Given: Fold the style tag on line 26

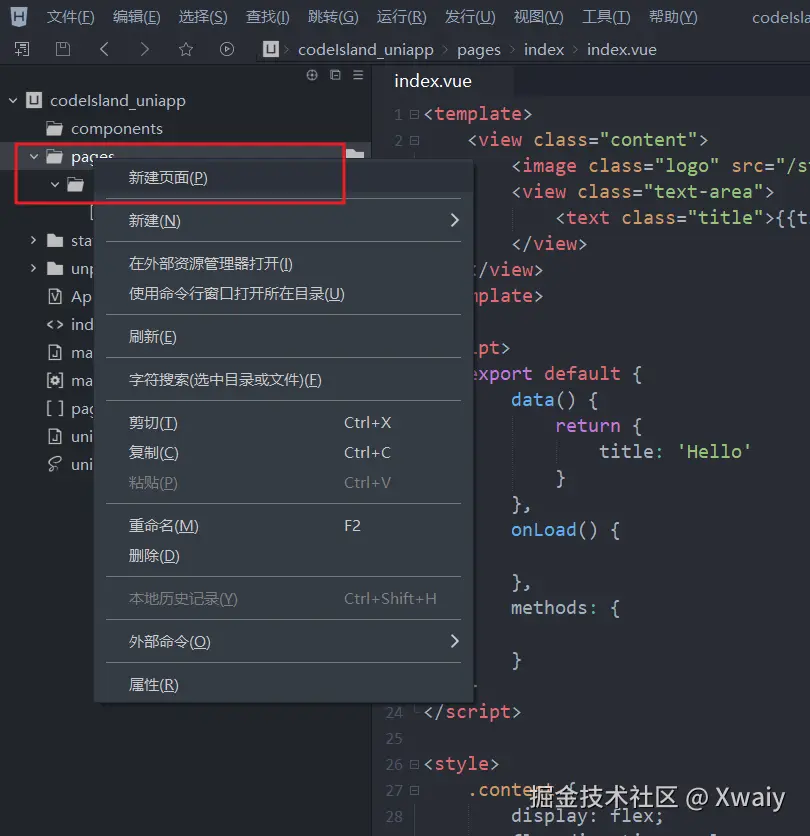Looking at the screenshot, I should [x=414, y=765].
